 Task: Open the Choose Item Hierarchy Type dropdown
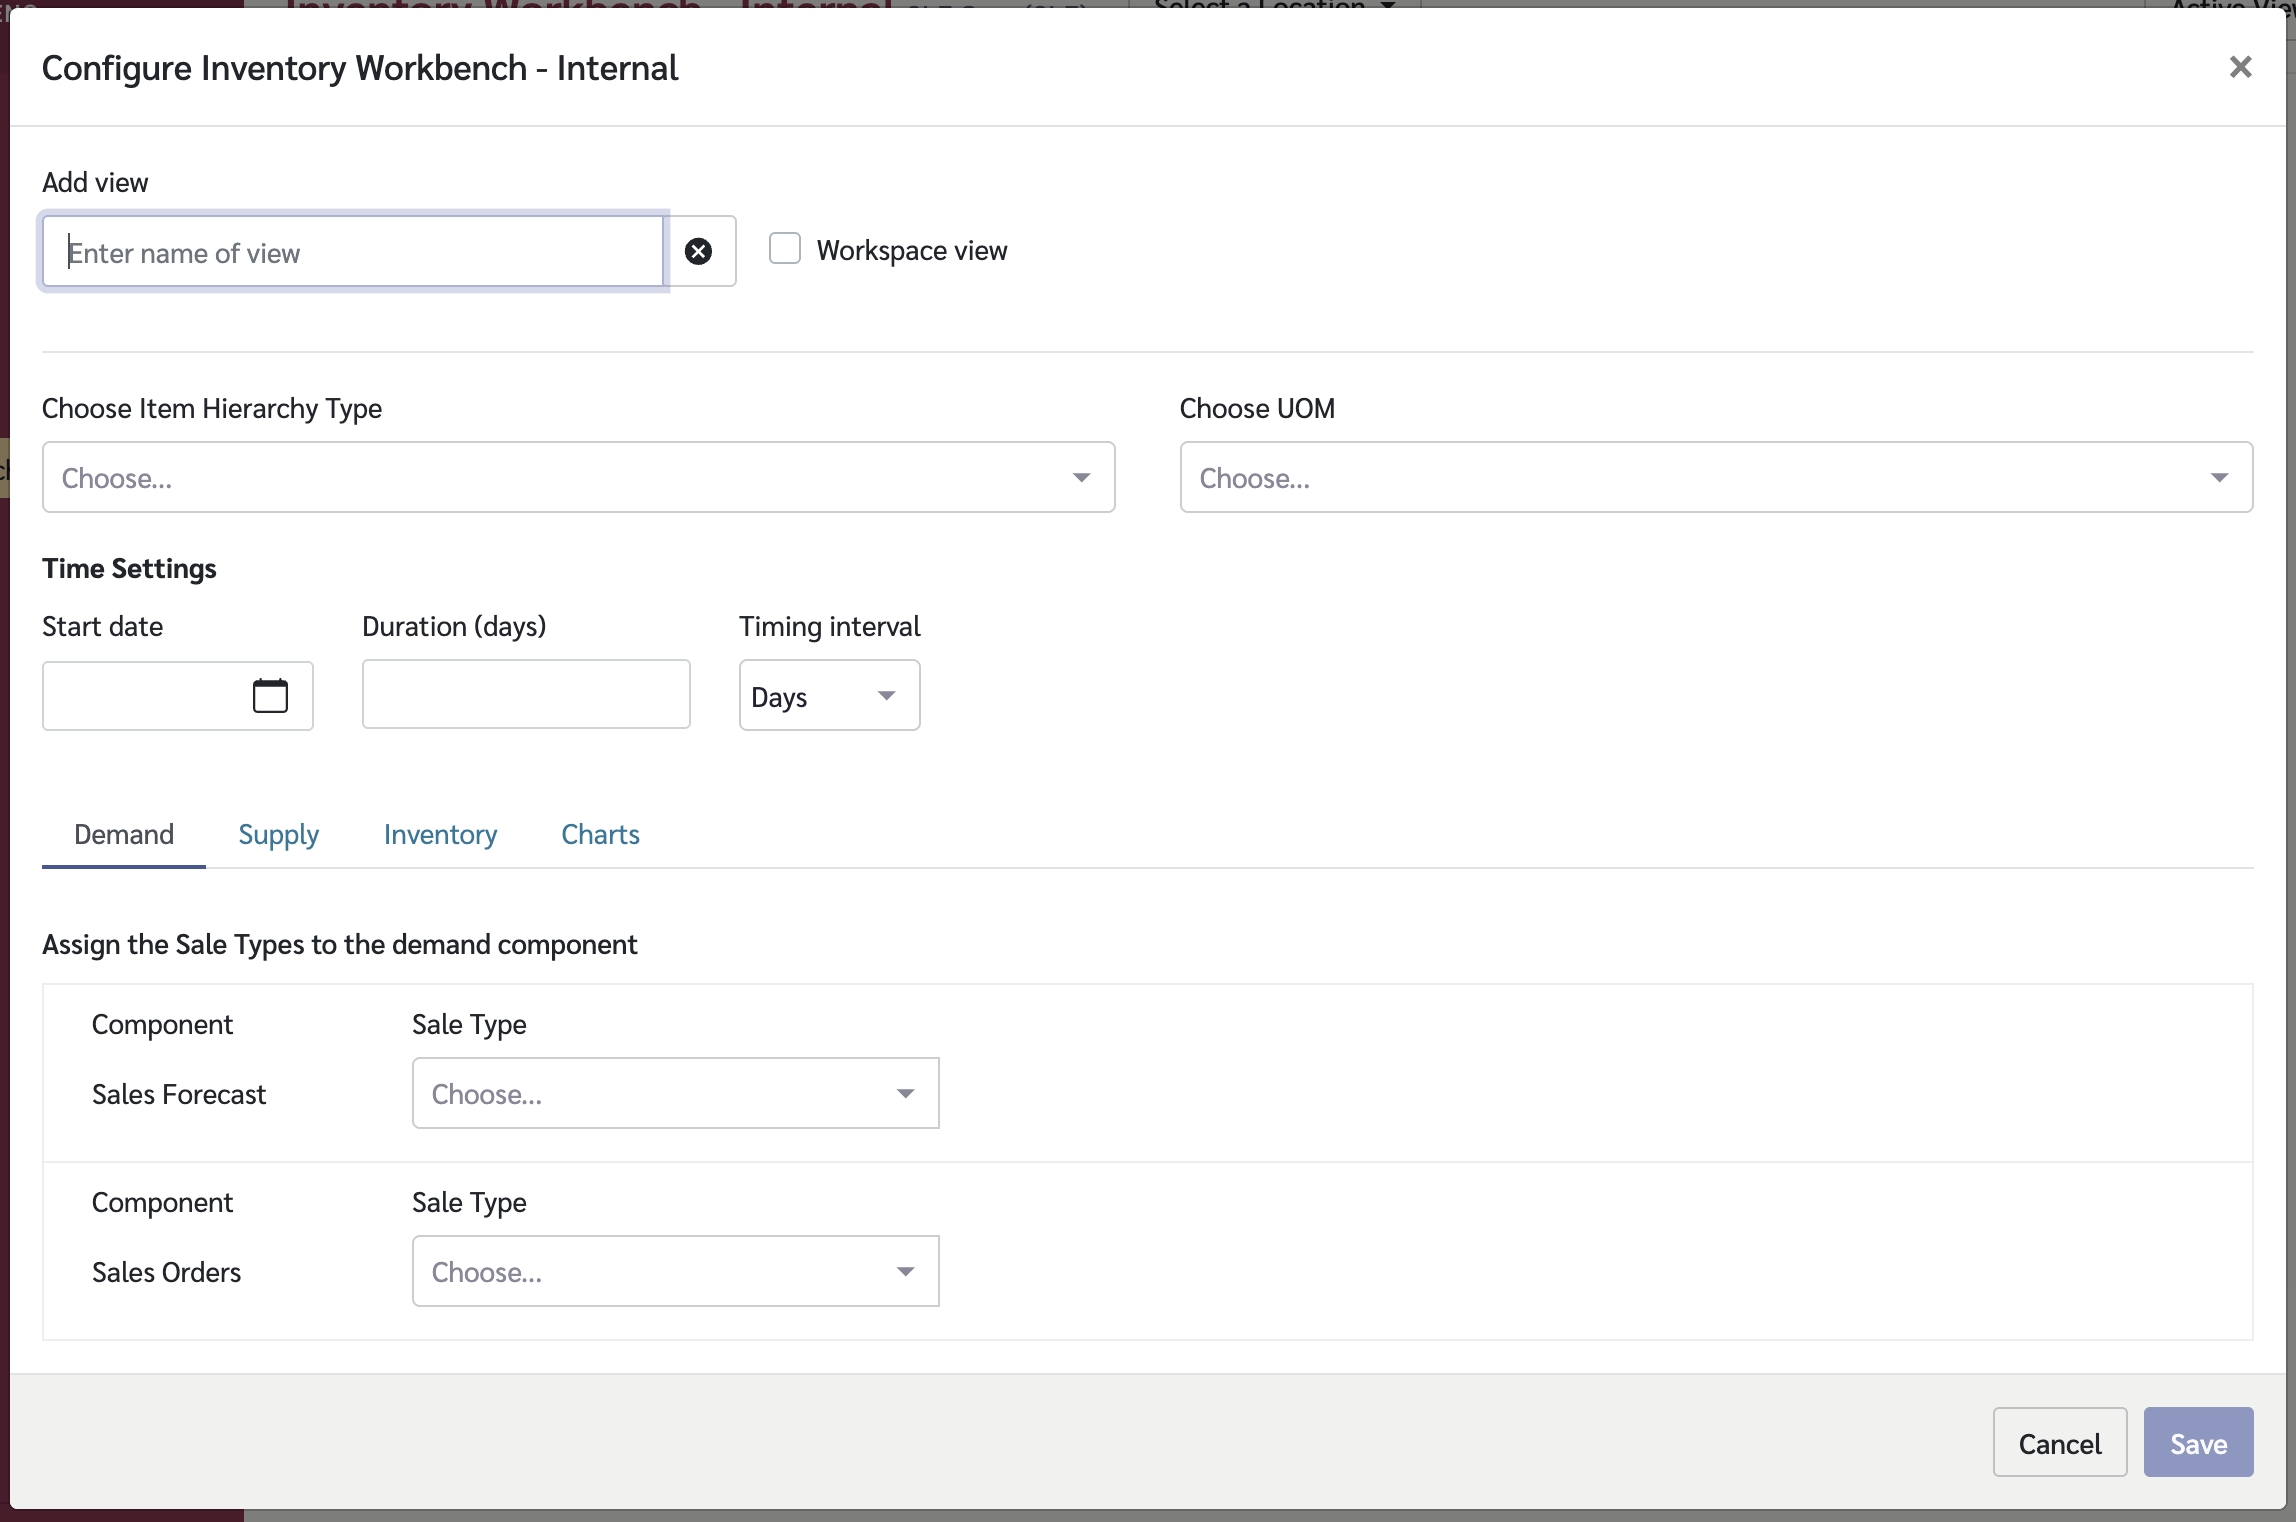click(577, 478)
